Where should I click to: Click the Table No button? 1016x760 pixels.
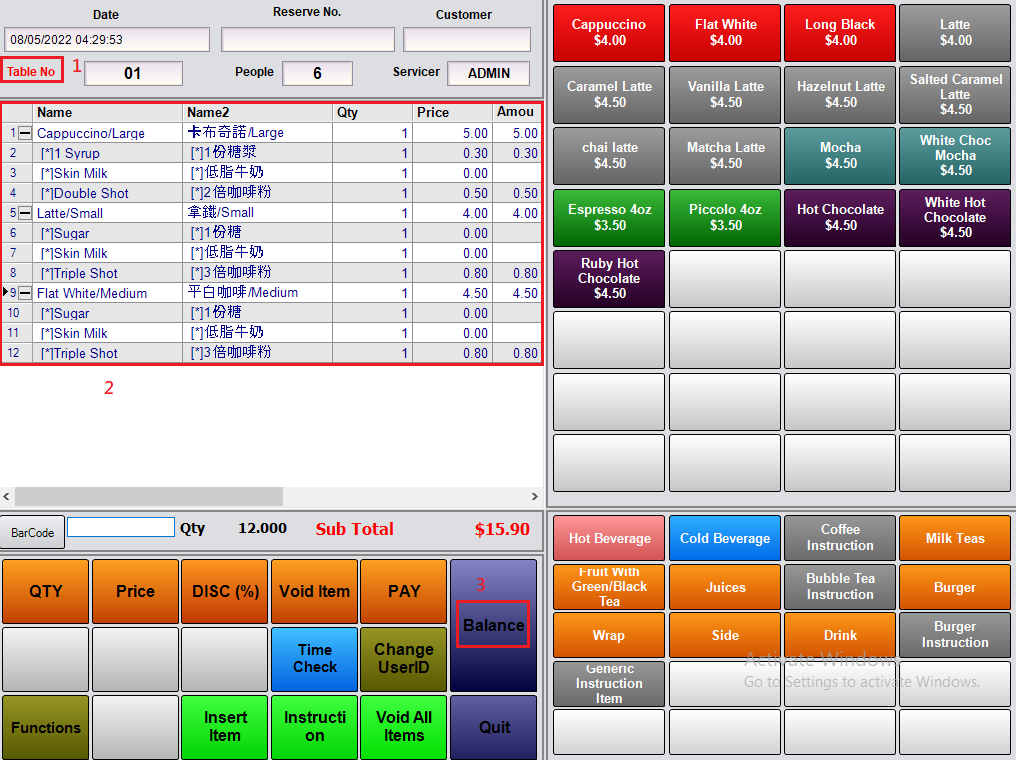coord(32,71)
